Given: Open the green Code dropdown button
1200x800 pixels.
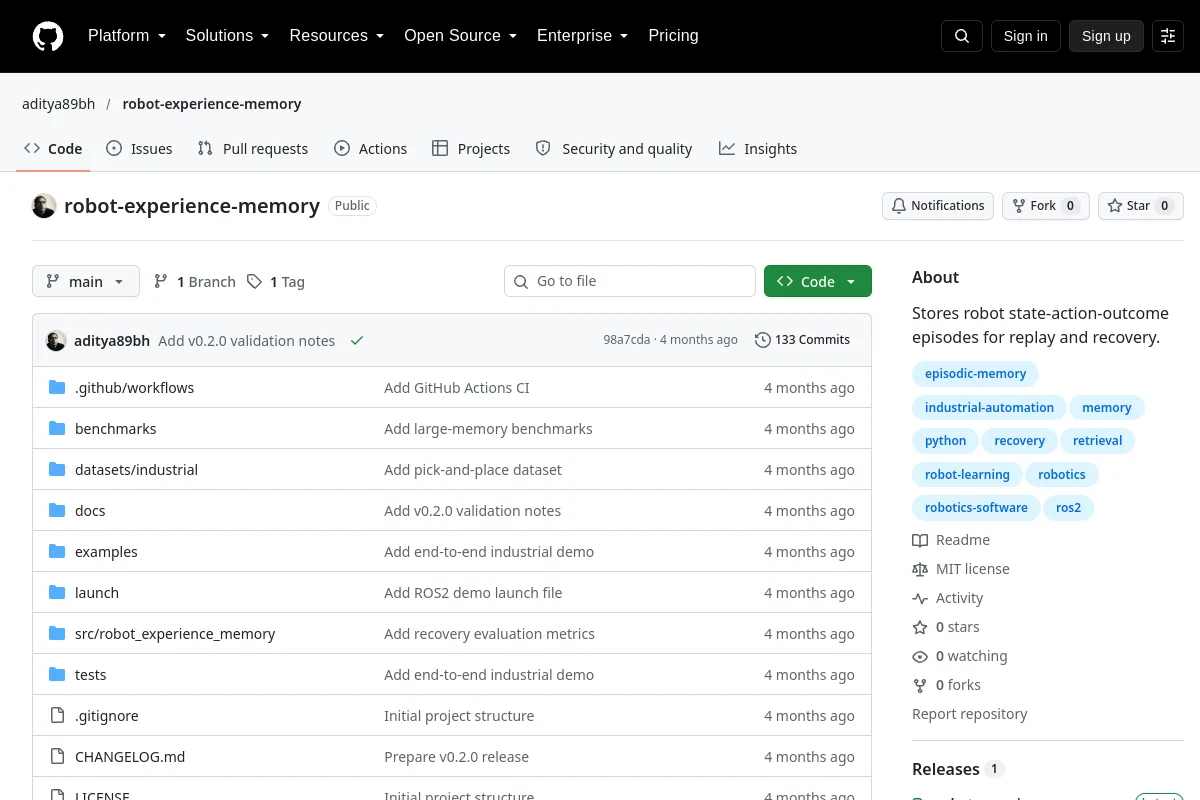Looking at the screenshot, I should (x=818, y=282).
